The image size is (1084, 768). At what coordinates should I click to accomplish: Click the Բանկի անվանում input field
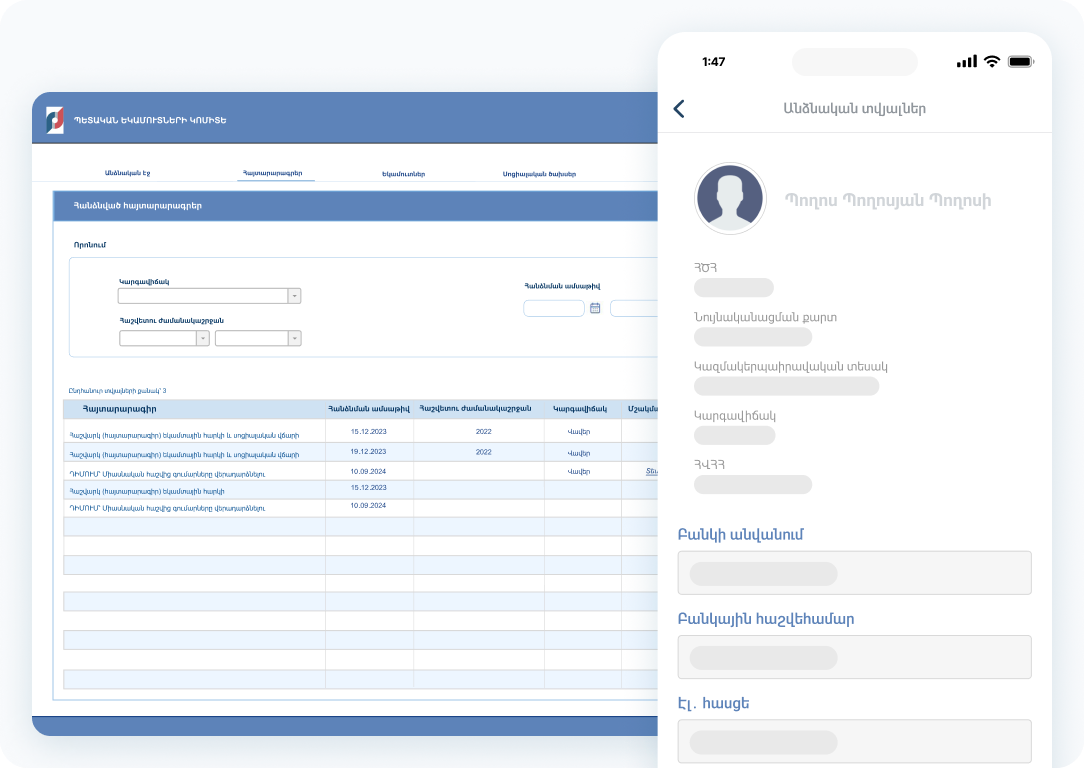[854, 573]
